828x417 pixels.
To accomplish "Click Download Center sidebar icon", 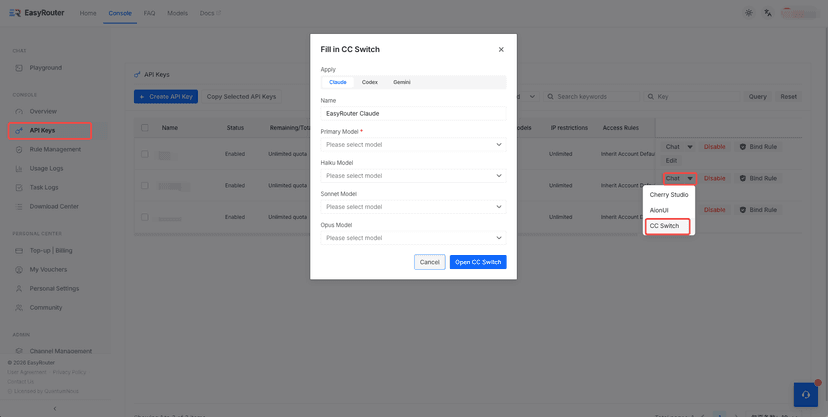I will 19,206.
